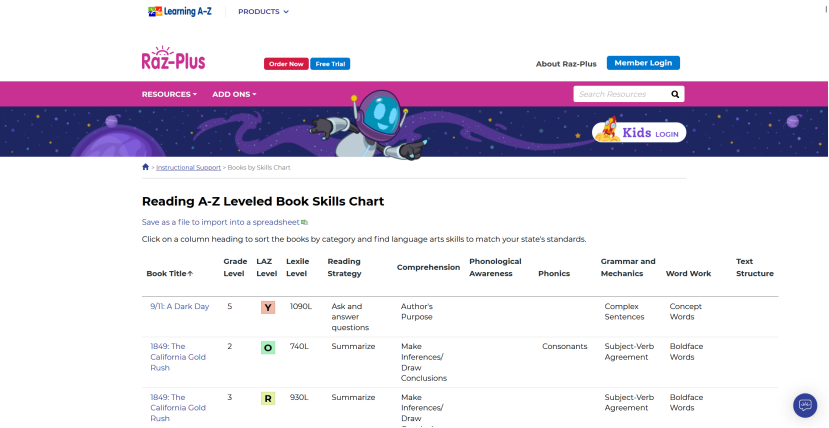Screen dimensions: 829x428
Task: Open grade 2 California Gold Rush book
Action: tap(178, 357)
